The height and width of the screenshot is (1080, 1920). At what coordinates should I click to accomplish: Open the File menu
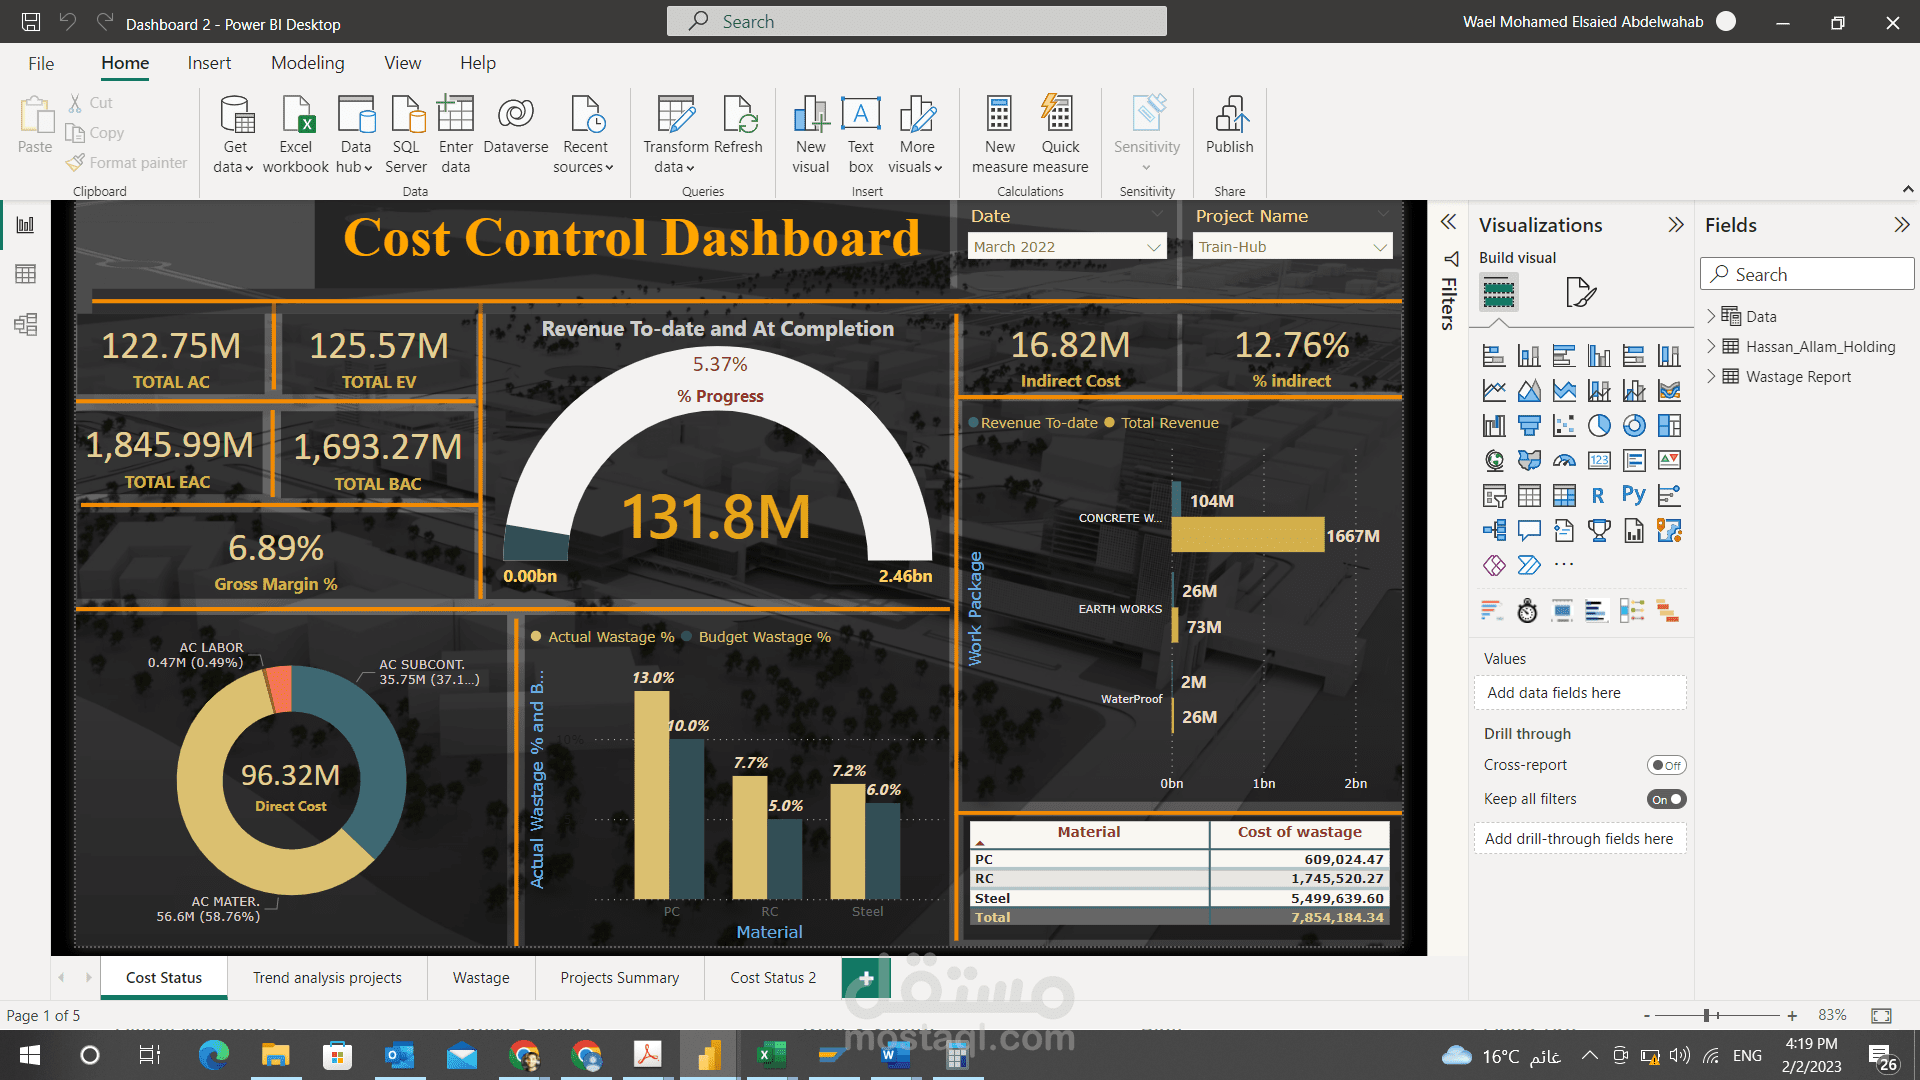(41, 63)
